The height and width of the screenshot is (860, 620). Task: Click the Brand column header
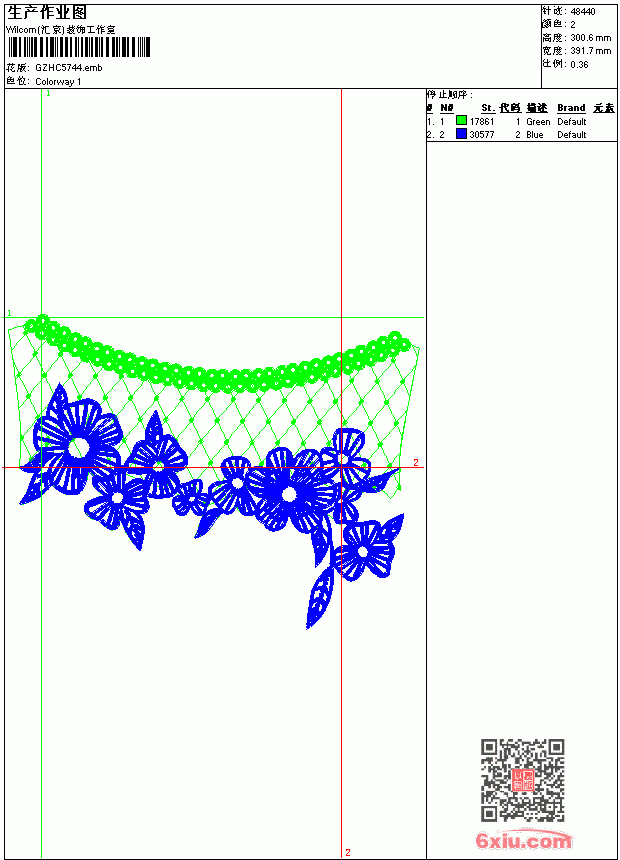[x=571, y=108]
